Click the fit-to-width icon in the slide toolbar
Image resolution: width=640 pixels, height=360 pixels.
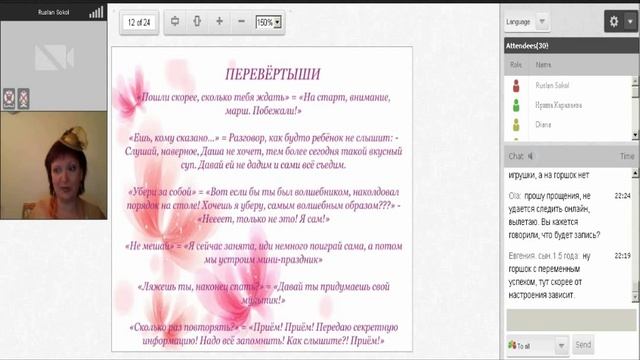(x=175, y=21)
